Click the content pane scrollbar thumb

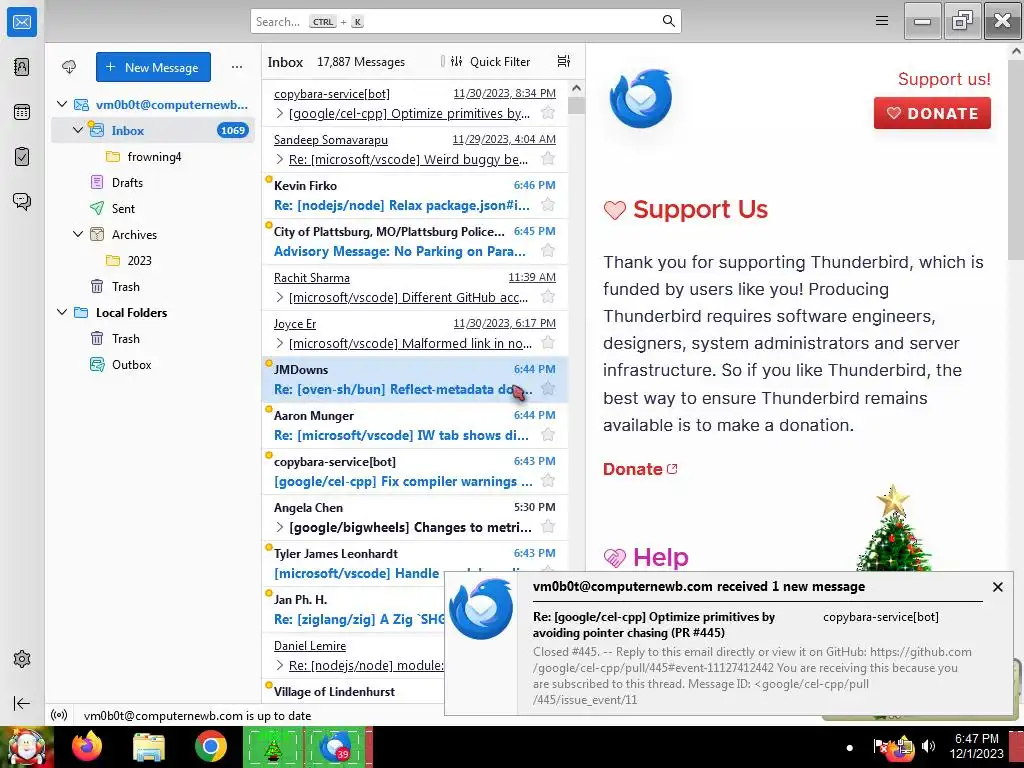1017,160
